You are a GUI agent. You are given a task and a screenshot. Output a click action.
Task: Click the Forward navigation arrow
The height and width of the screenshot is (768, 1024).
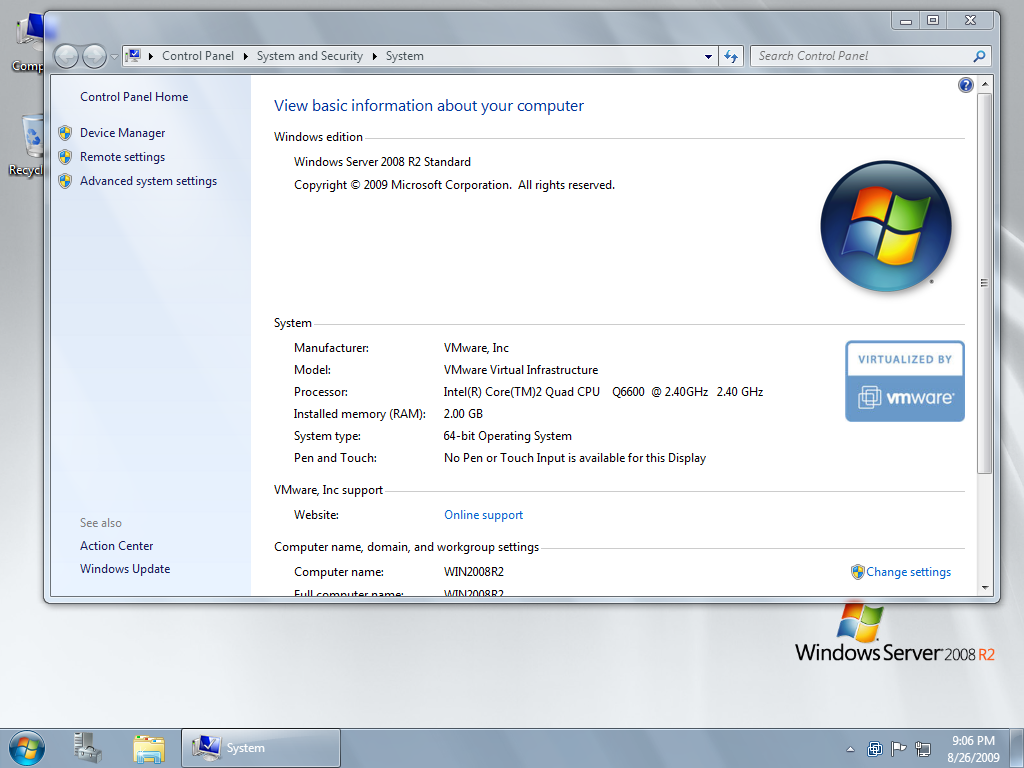click(94, 56)
